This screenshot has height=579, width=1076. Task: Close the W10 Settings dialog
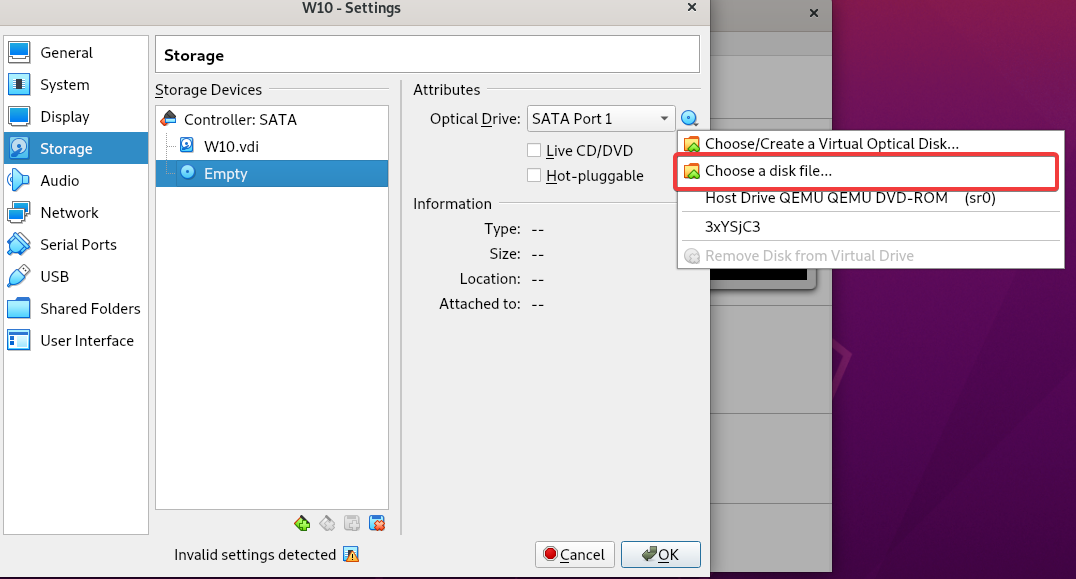[x=692, y=8]
